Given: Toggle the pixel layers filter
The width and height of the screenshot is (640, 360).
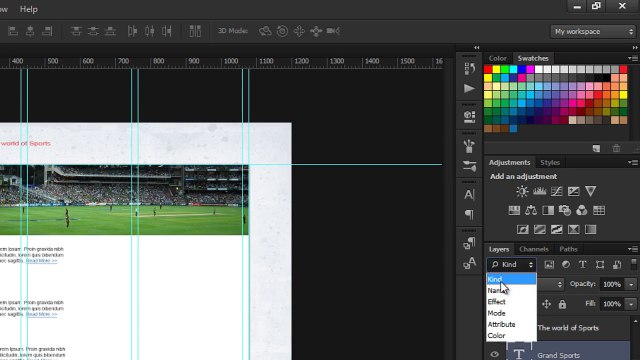Looking at the screenshot, I should click(x=549, y=264).
